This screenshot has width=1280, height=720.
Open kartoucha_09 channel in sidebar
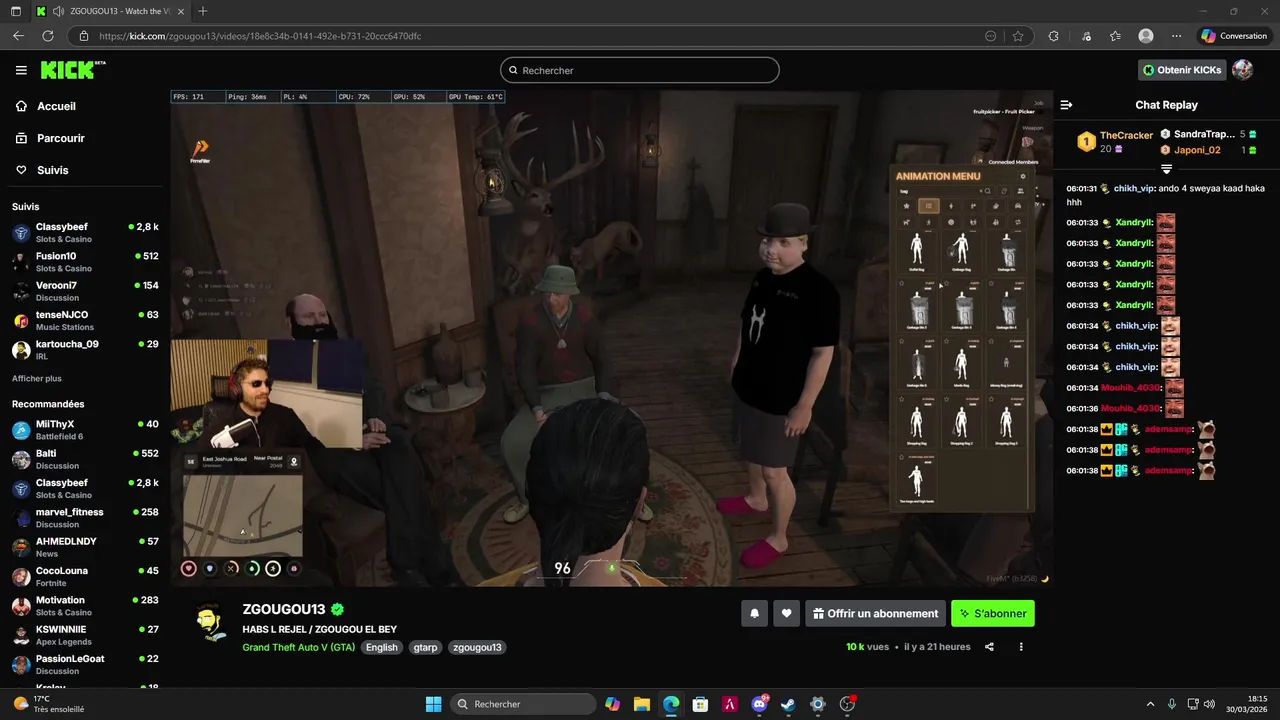tap(85, 350)
